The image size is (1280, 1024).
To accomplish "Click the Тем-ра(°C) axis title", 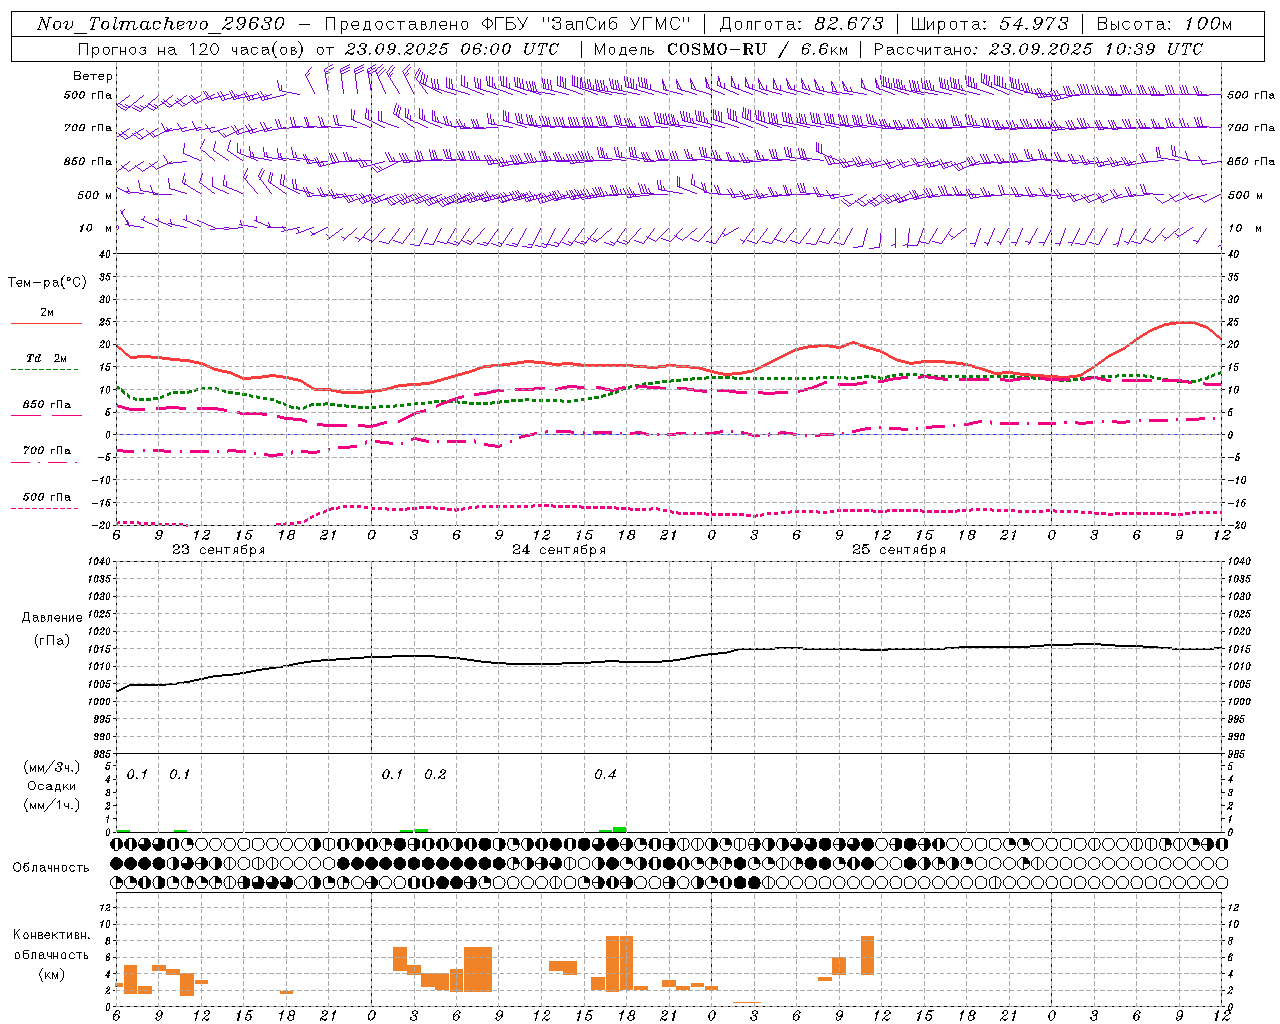I will (47, 283).
